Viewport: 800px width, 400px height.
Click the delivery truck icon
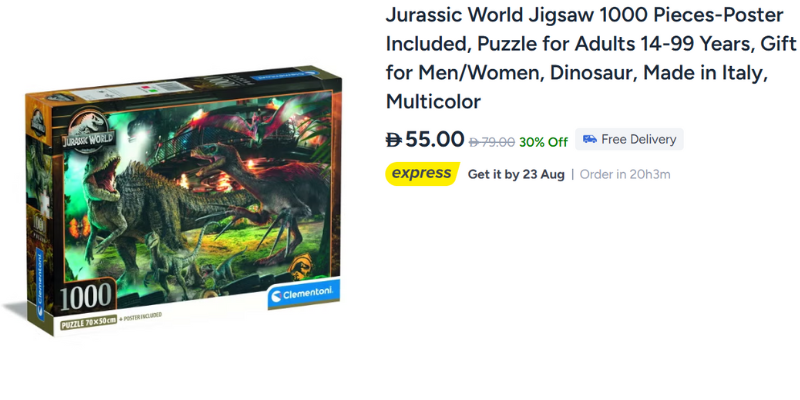pyautogui.click(x=590, y=139)
